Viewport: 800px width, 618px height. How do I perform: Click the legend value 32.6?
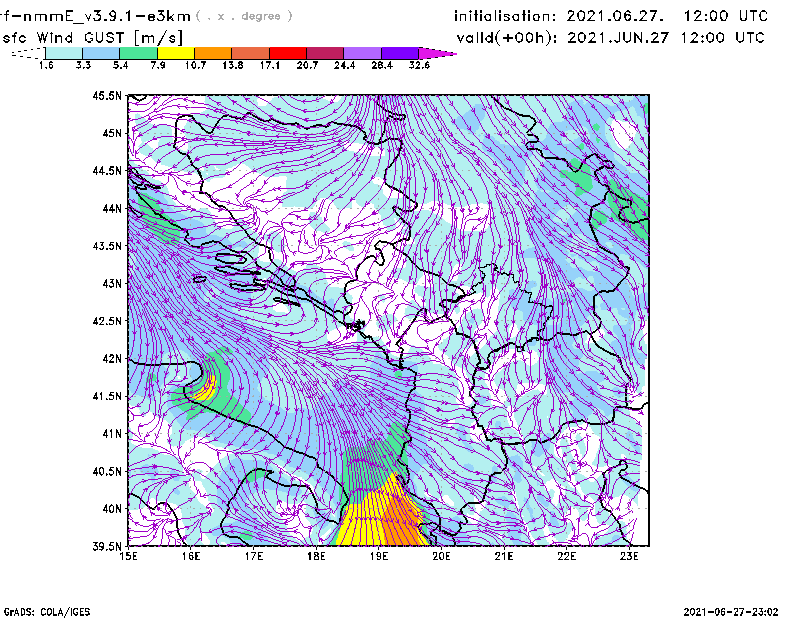click(x=419, y=65)
